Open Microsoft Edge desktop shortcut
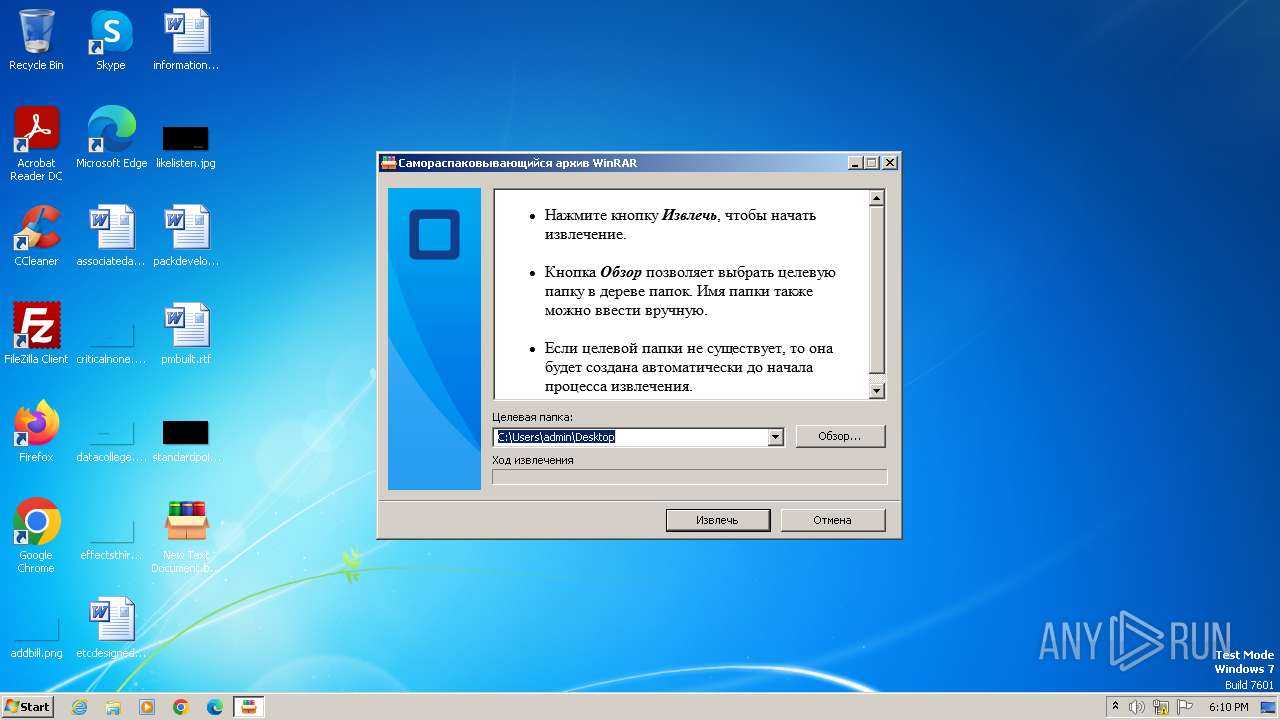Viewport: 1280px width, 720px height. [111, 138]
